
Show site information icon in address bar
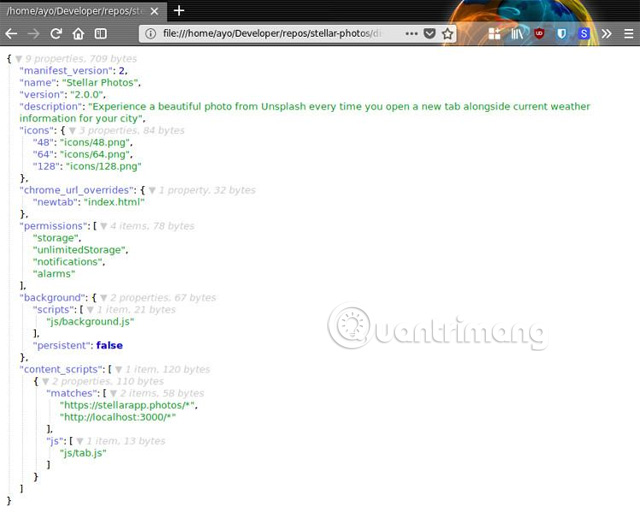pyautogui.click(x=150, y=33)
